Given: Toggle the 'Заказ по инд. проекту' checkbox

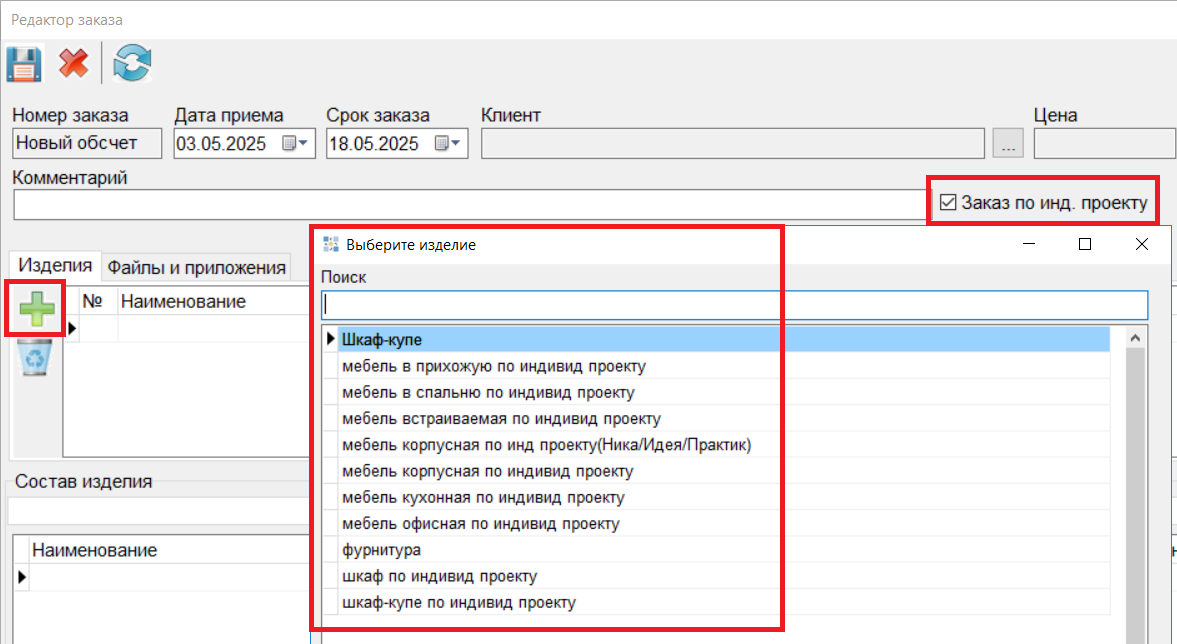Looking at the screenshot, I should coord(948,203).
